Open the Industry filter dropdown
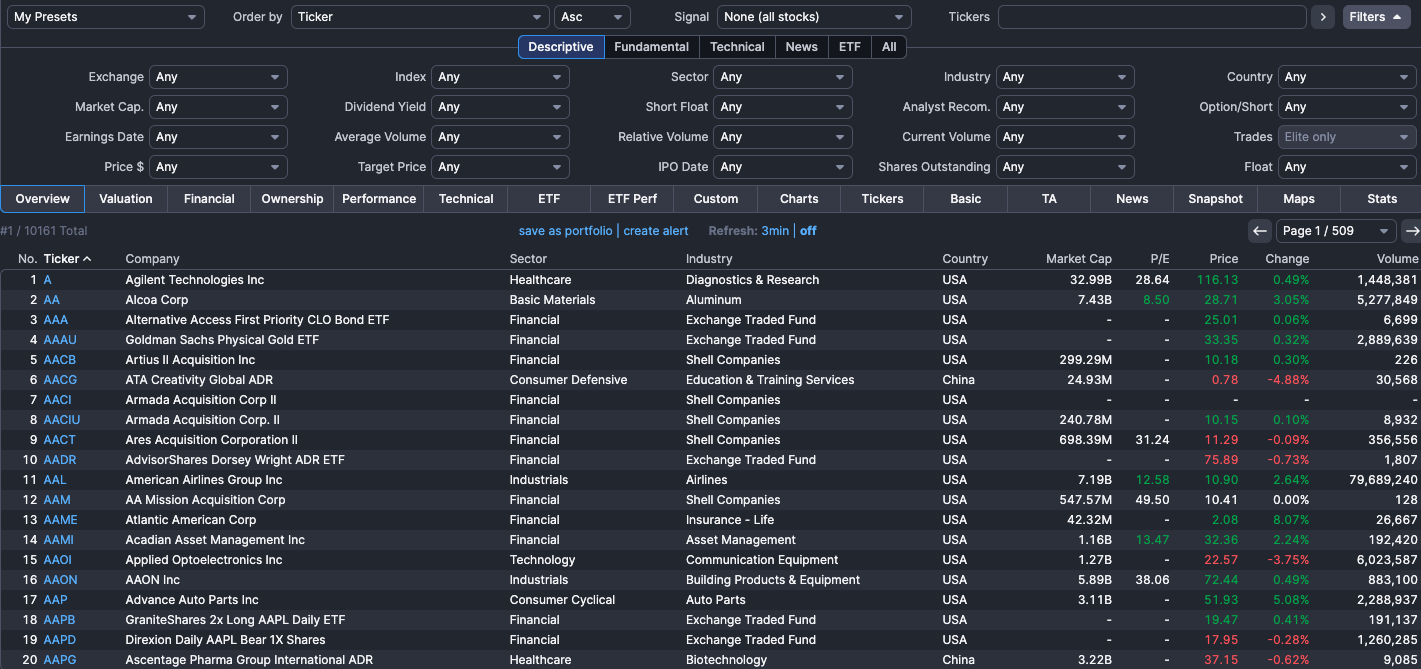The image size is (1421, 669). click(x=1065, y=77)
